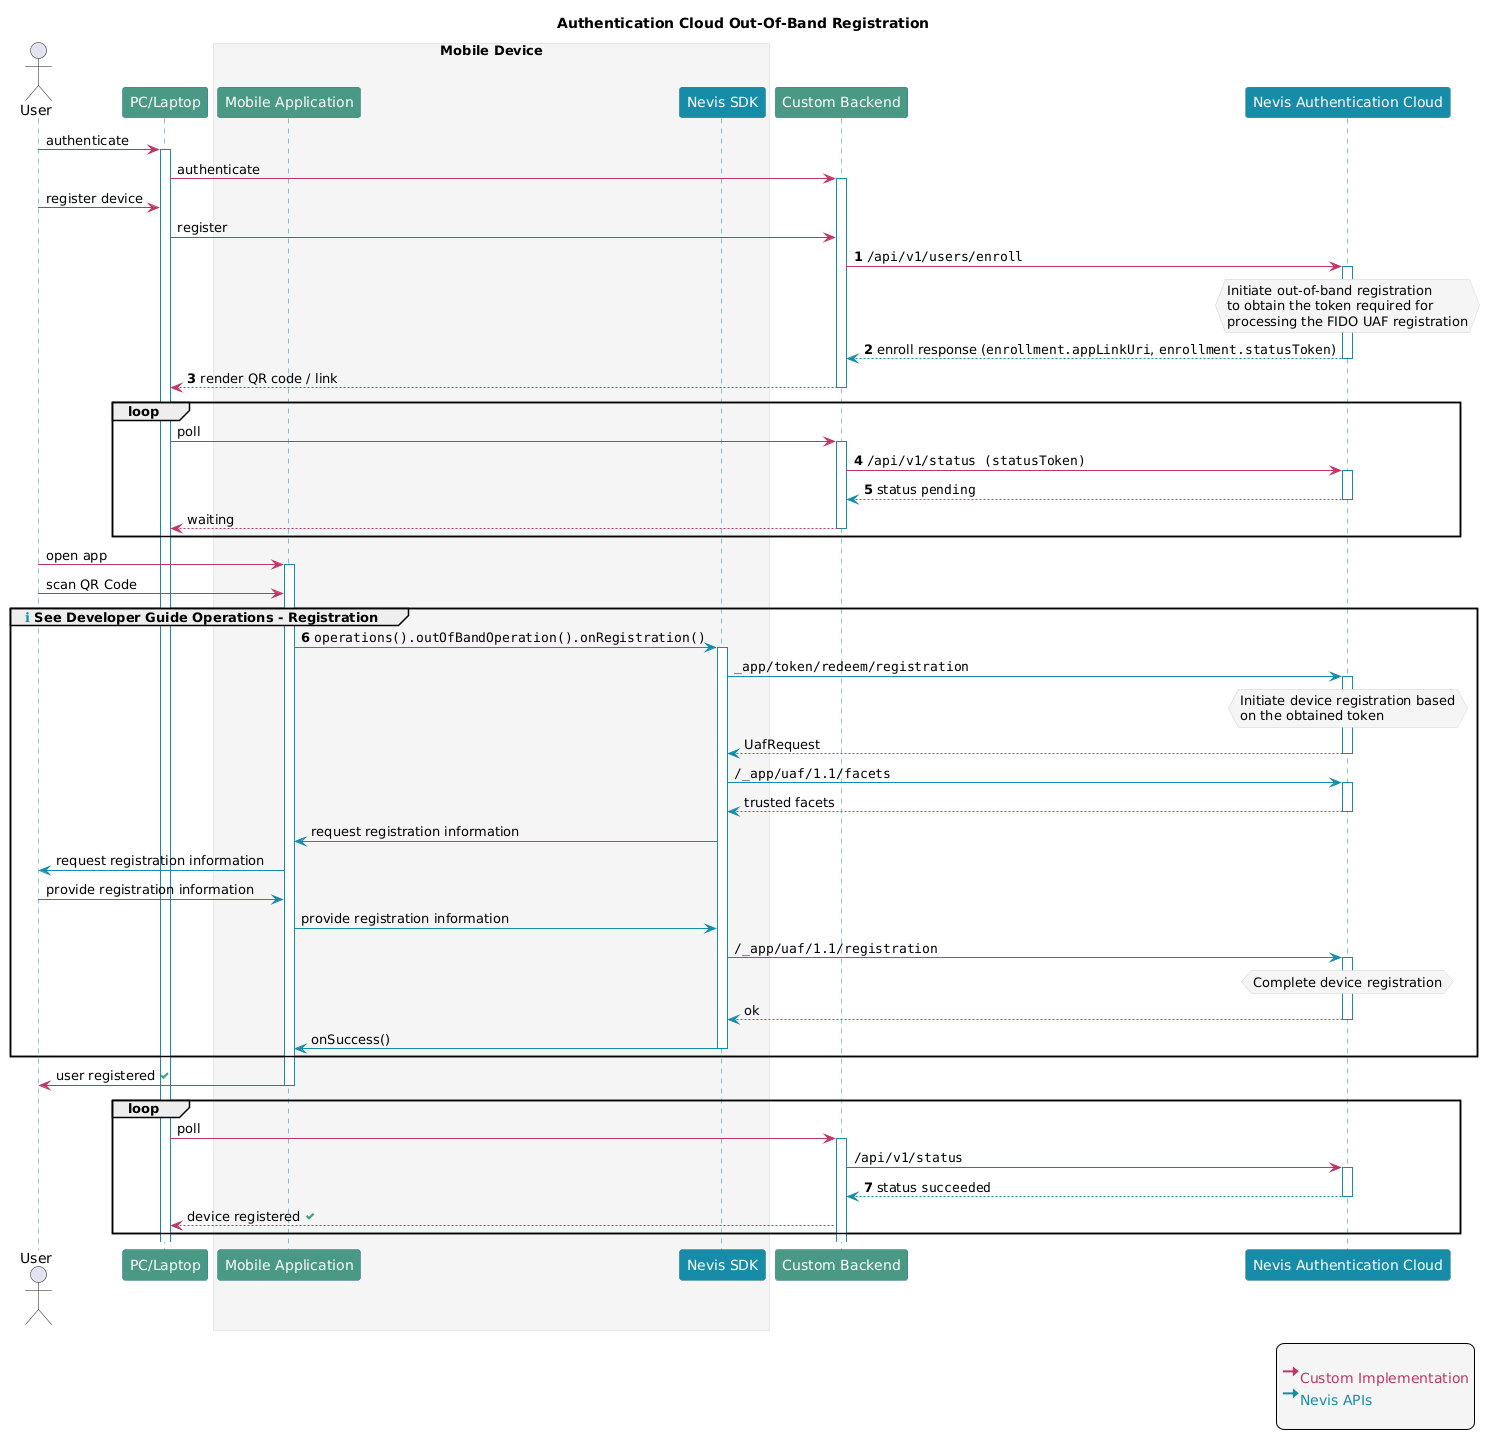This screenshot has width=1493, height=1448.
Task: Click provide registration information sent by User
Action: (150, 890)
